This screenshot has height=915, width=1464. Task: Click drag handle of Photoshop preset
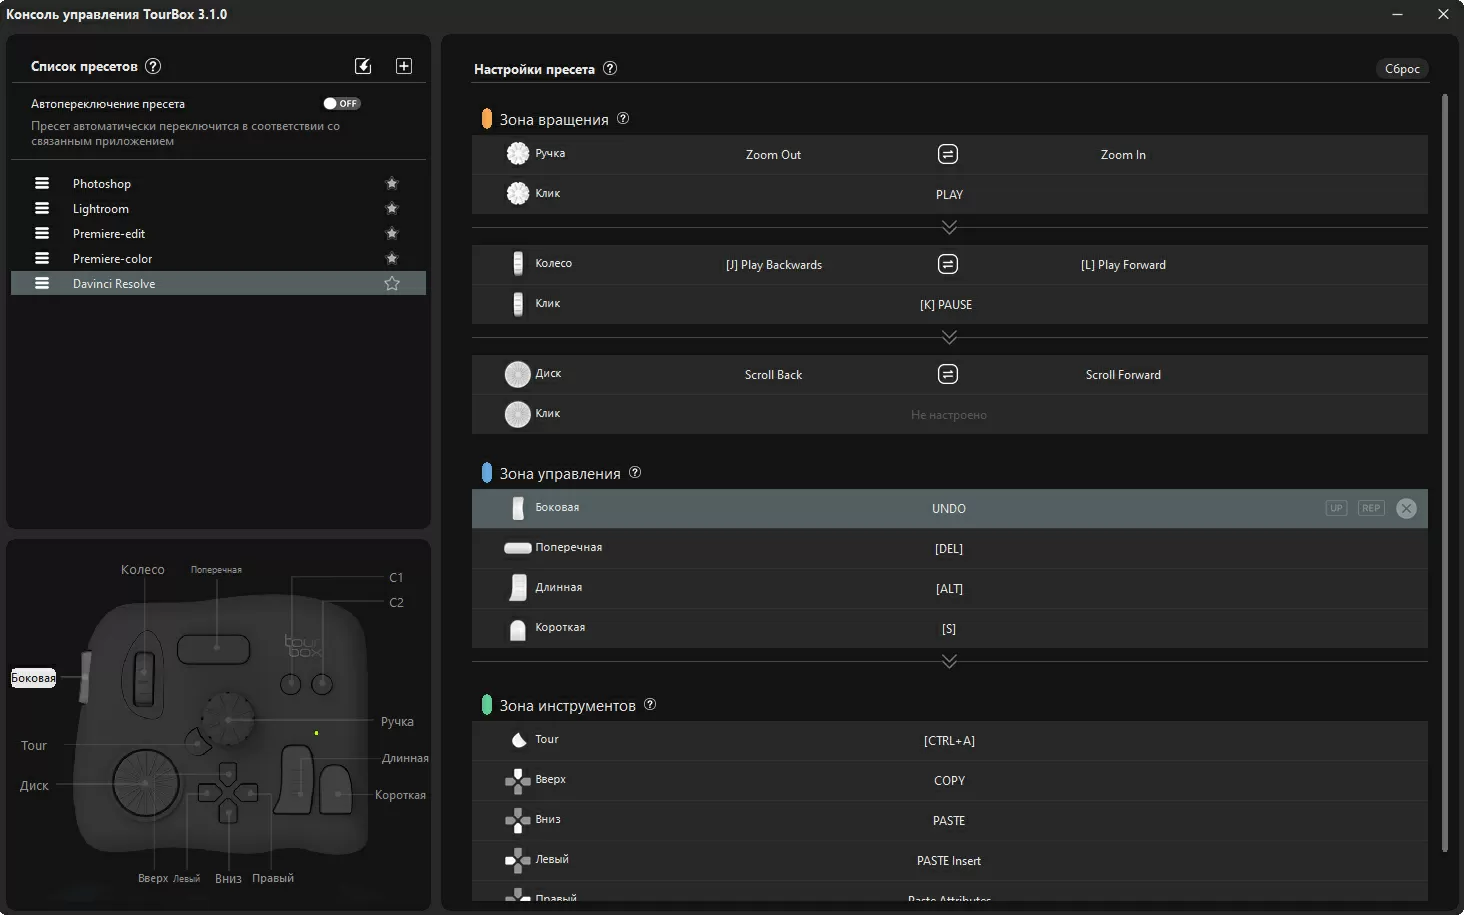(42, 183)
